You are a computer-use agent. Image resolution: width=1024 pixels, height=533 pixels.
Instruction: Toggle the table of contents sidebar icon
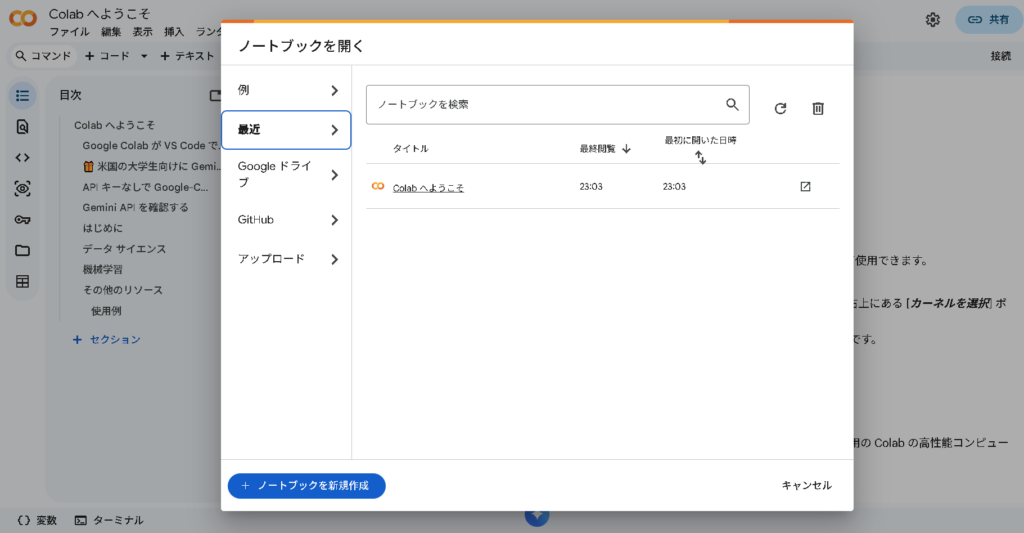23,95
